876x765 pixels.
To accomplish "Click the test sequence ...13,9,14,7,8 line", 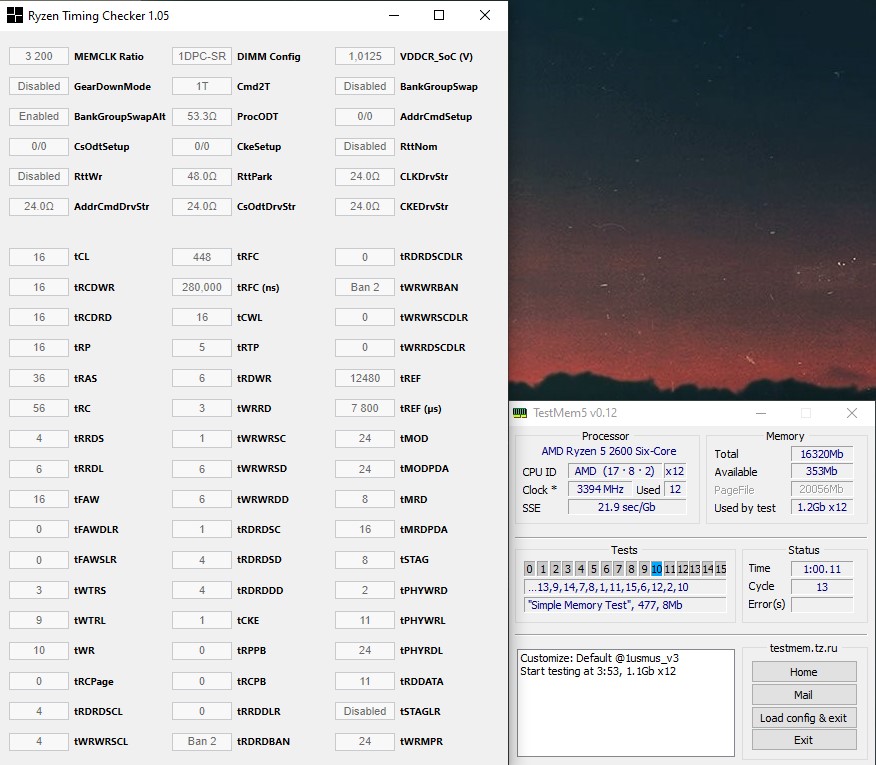I will (x=625, y=587).
